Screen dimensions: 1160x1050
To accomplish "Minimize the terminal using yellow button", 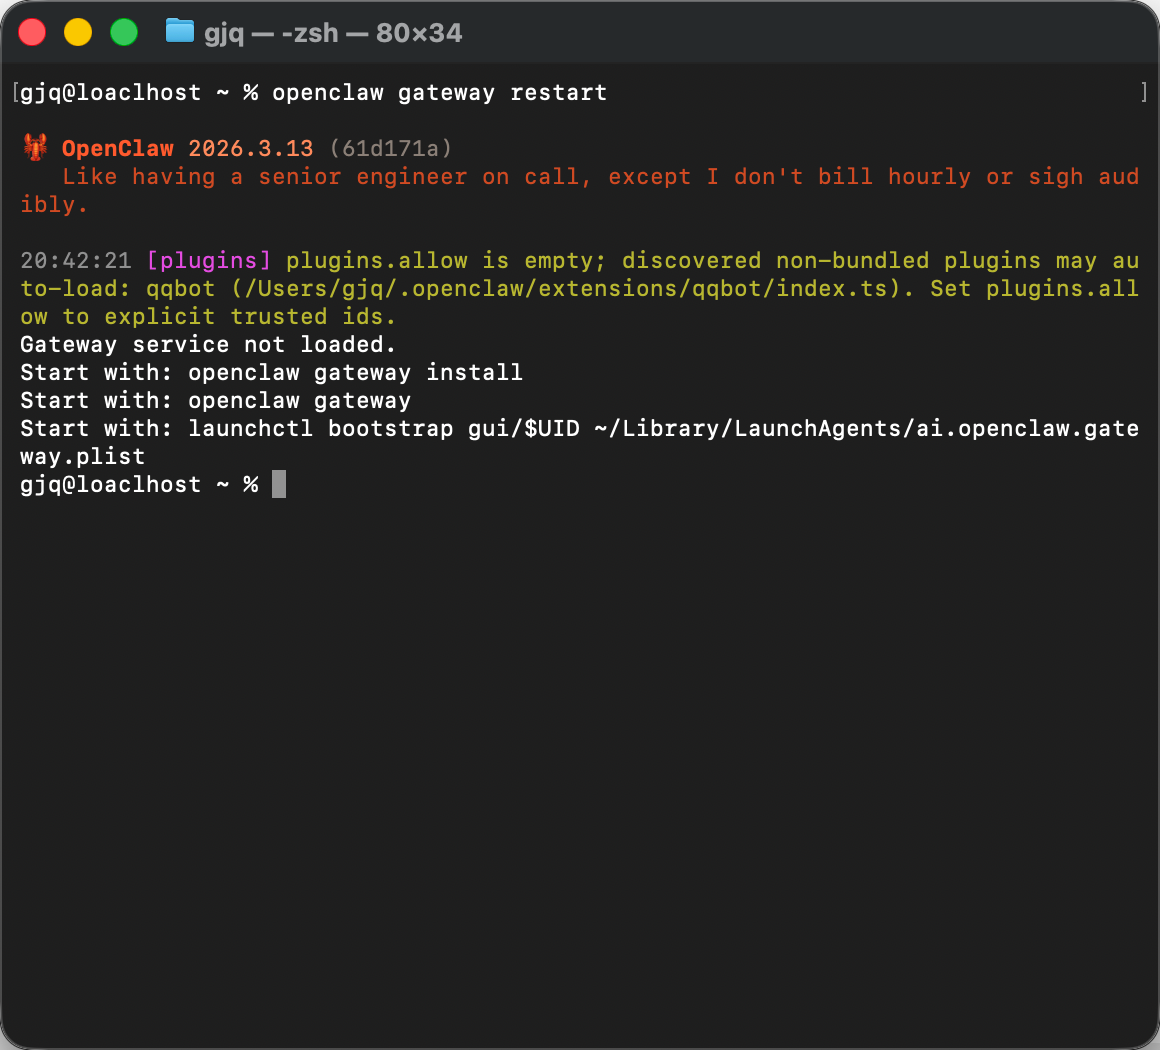I will point(78,32).
